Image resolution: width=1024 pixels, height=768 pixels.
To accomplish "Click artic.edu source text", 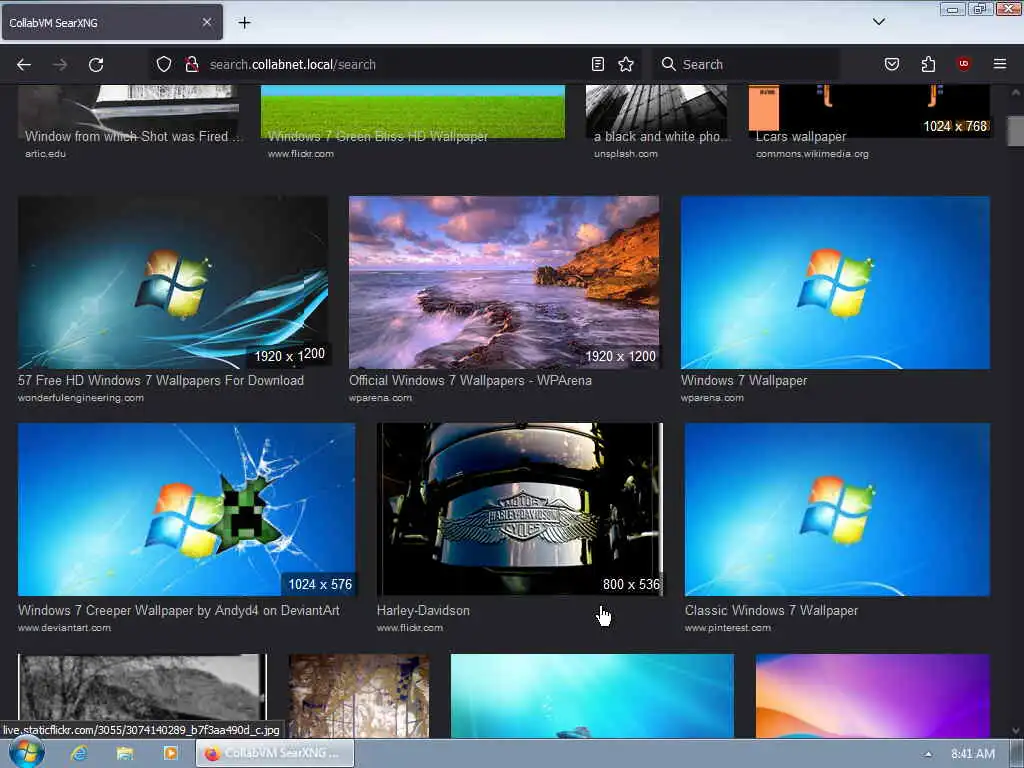I will 45,154.
